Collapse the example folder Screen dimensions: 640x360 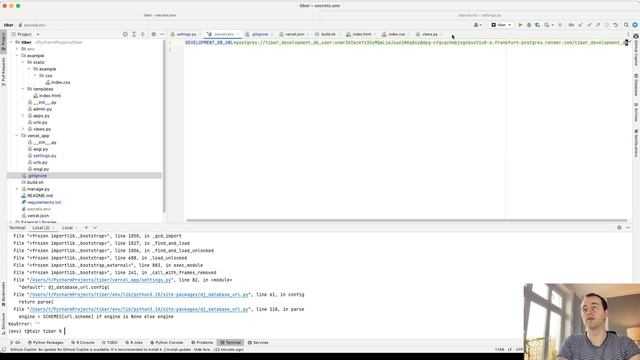(17, 56)
